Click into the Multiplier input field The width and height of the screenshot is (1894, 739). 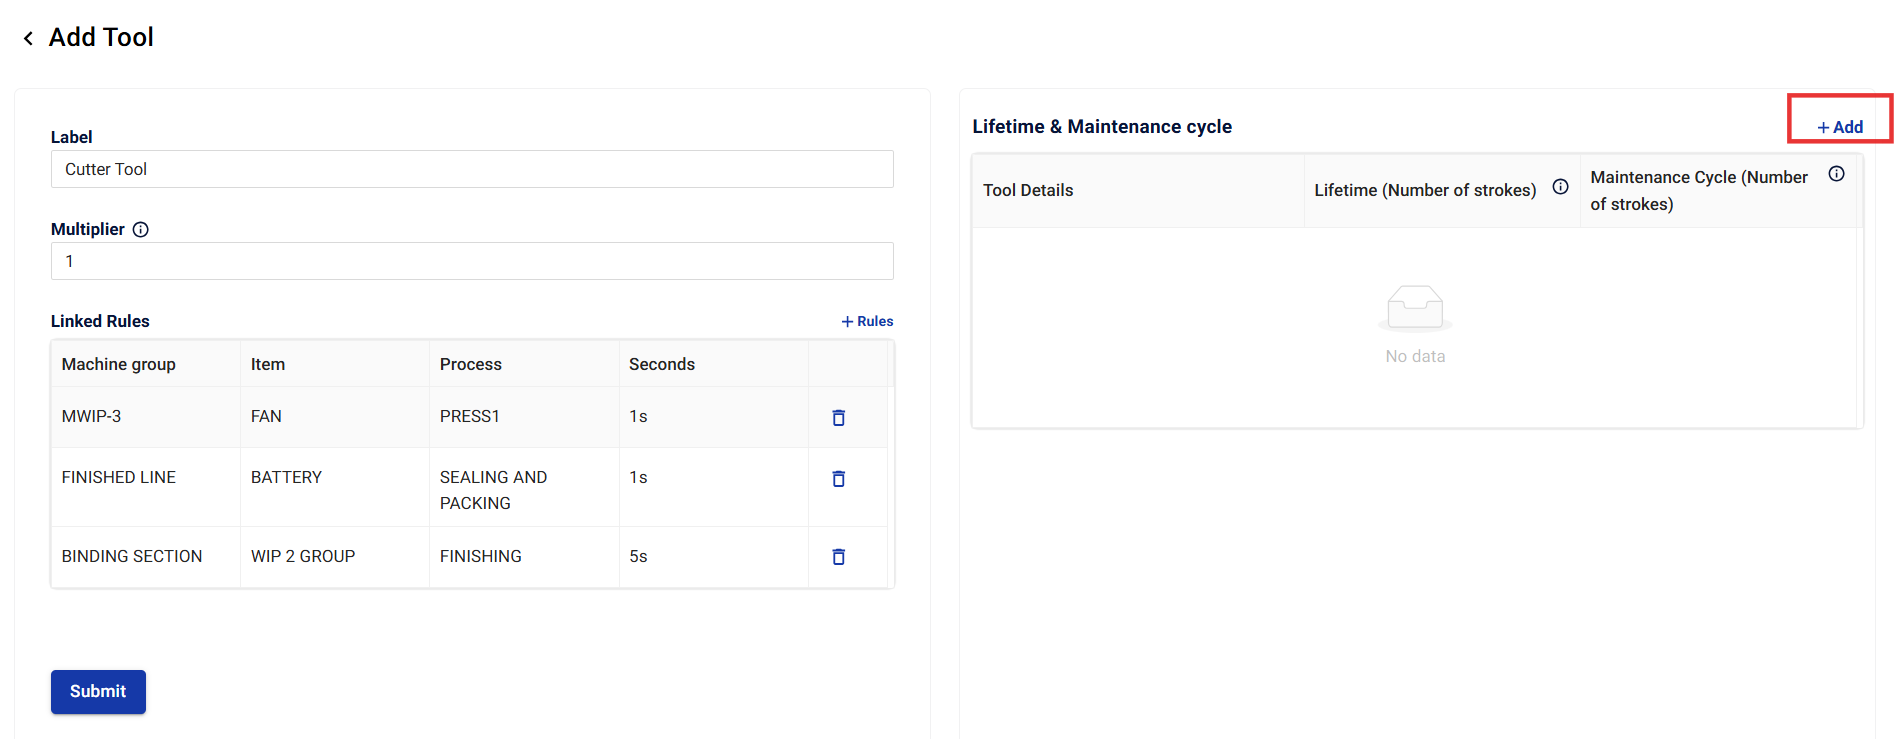(472, 261)
